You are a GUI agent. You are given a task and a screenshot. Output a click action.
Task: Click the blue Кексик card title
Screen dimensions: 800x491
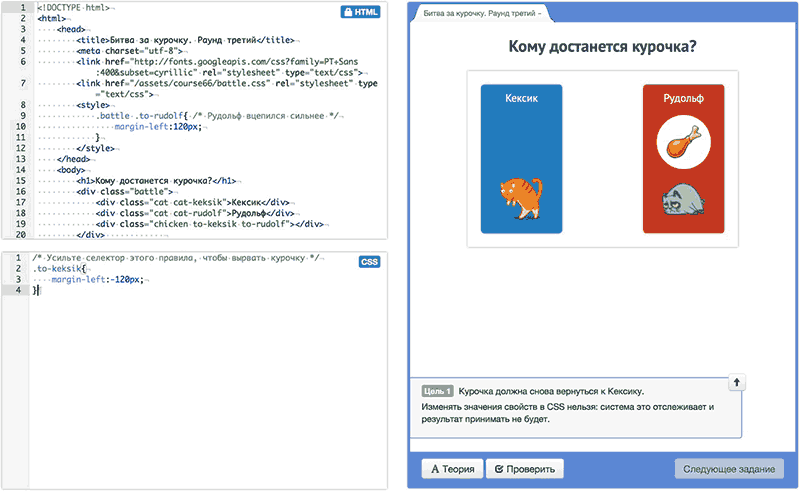[521, 99]
